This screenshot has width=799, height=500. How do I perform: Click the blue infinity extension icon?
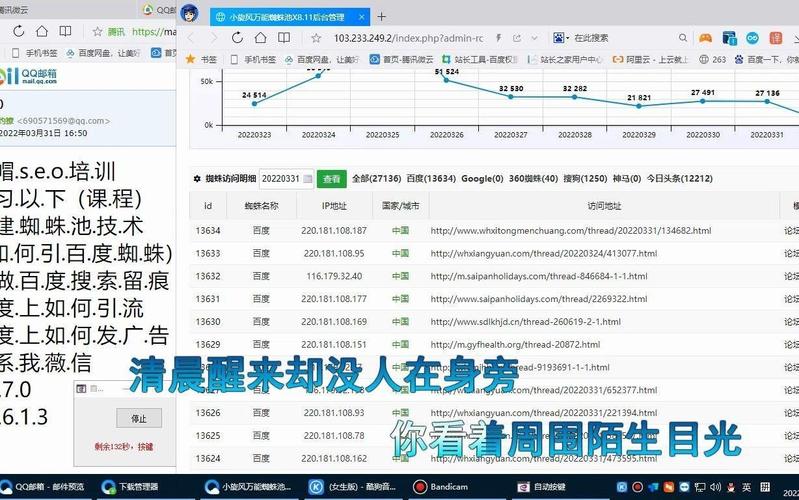pyautogui.click(x=752, y=38)
